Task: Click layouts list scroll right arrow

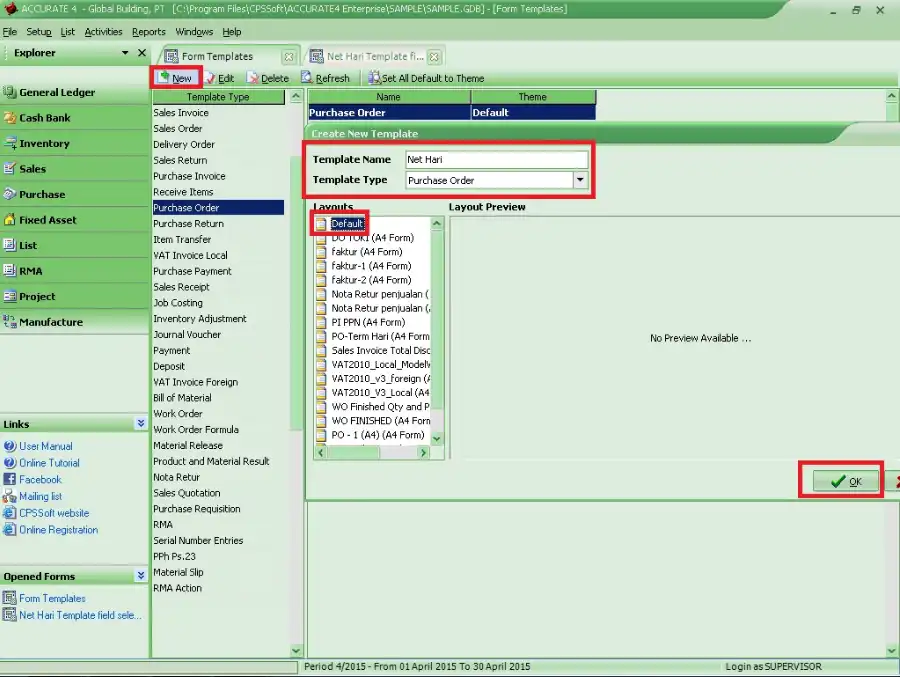Action: click(424, 452)
